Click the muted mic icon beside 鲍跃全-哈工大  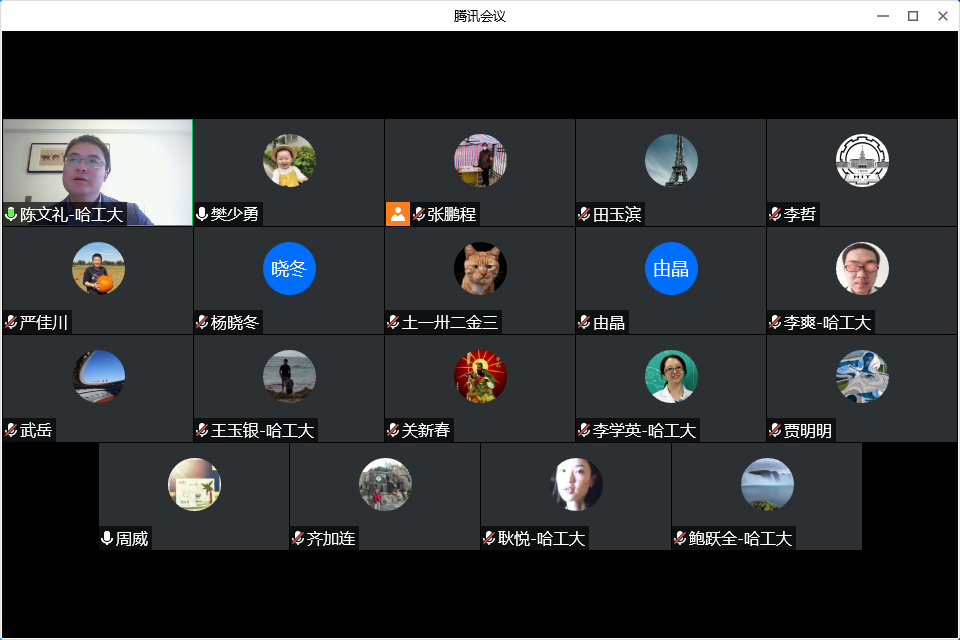pyautogui.click(x=680, y=538)
